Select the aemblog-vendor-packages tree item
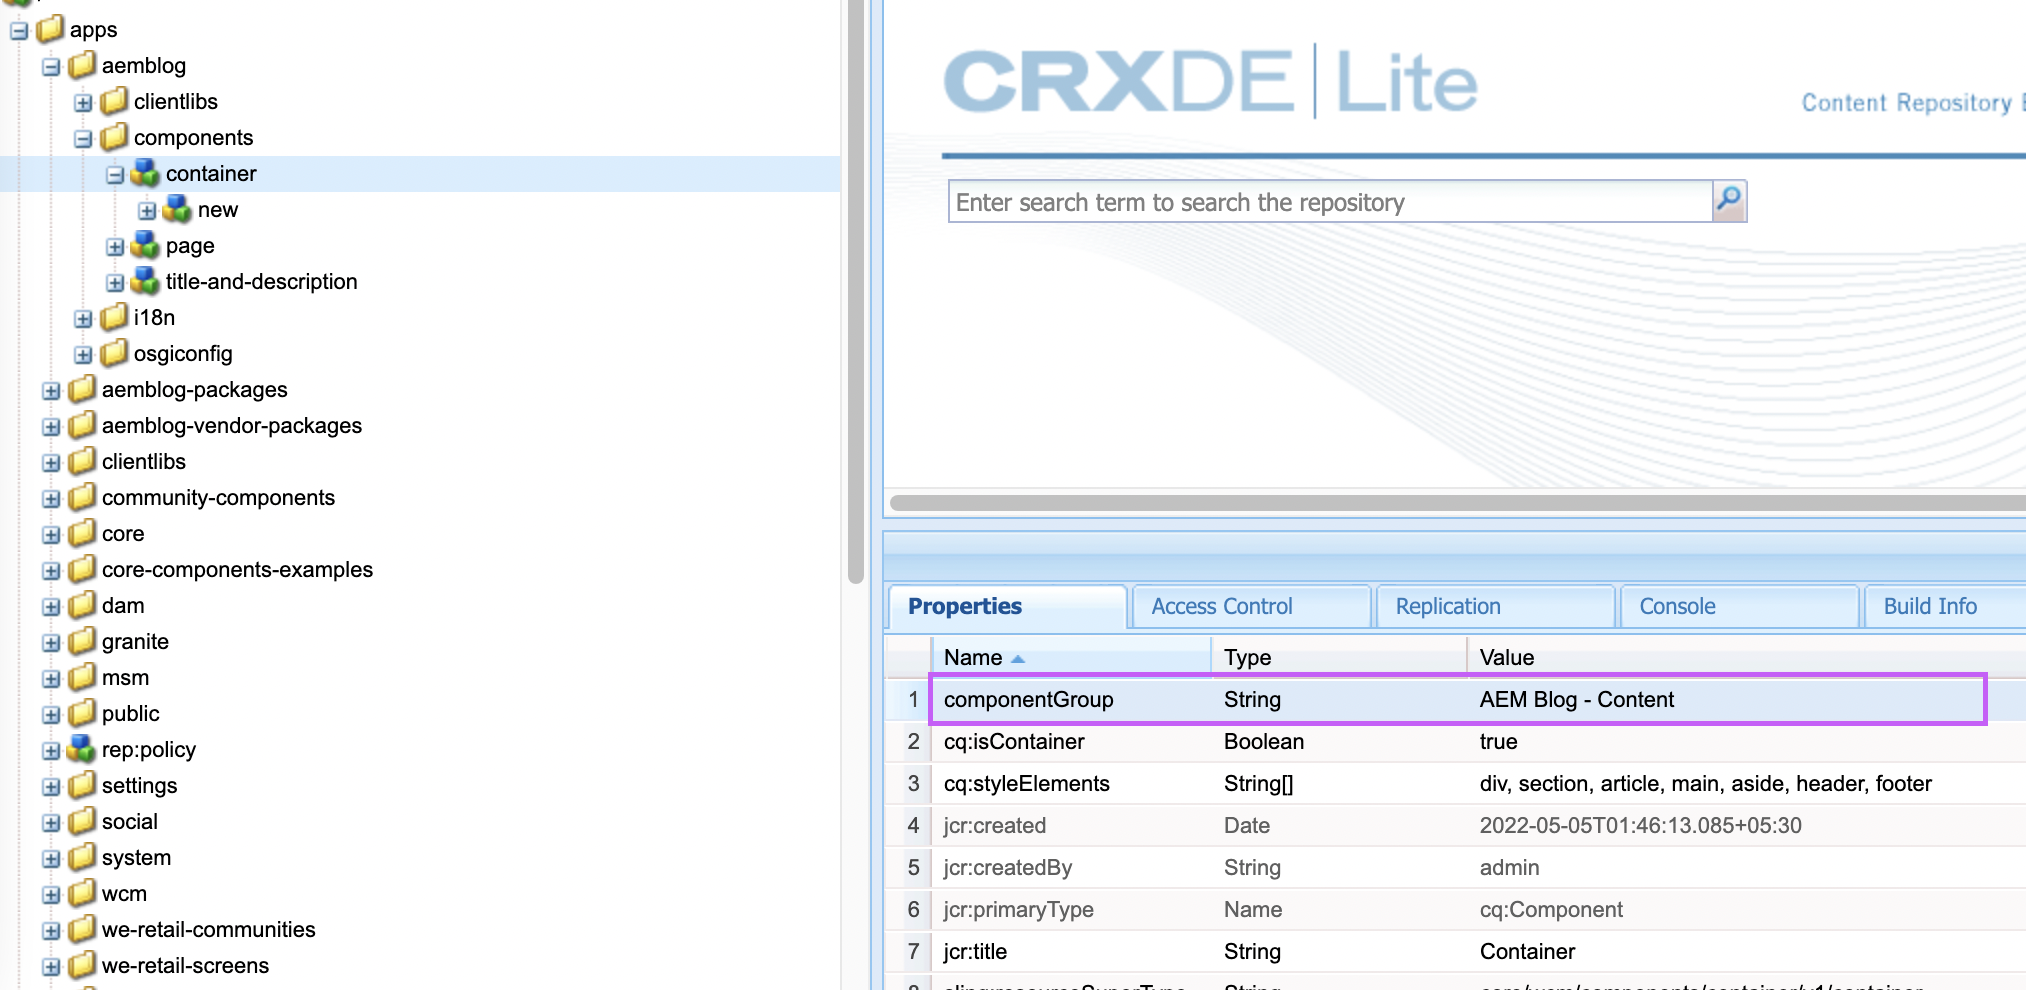The image size is (2026, 990). tap(231, 425)
